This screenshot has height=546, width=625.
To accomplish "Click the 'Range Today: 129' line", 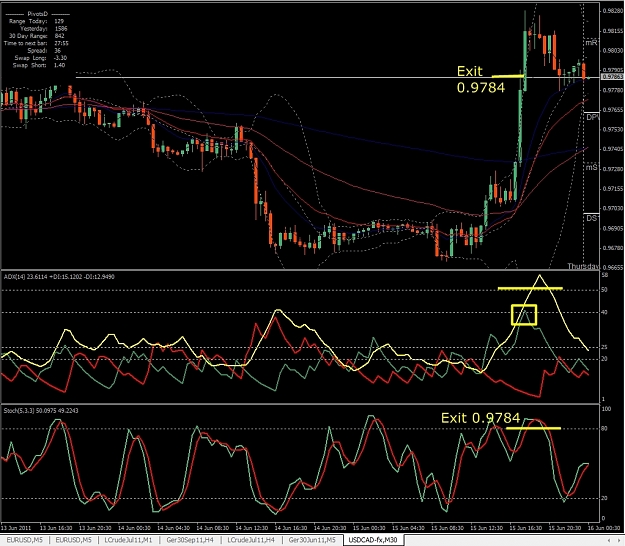I will (36, 21).
